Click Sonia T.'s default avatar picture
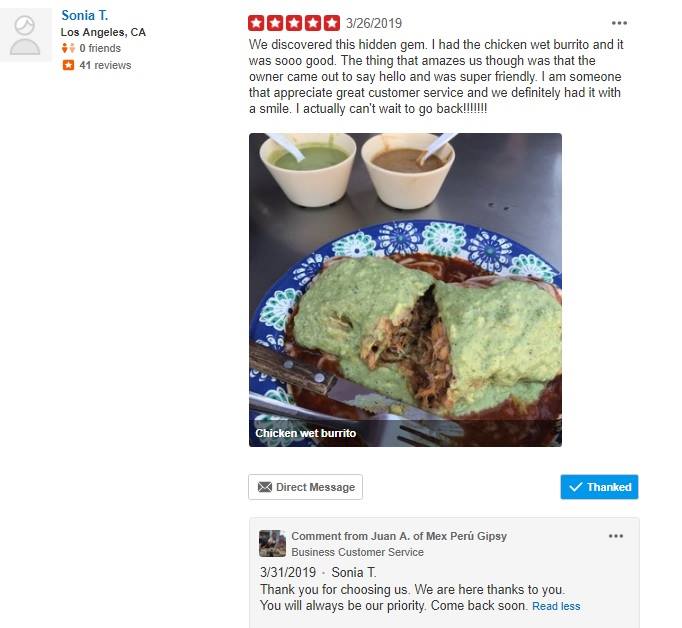The image size is (682, 628). pyautogui.click(x=26, y=34)
